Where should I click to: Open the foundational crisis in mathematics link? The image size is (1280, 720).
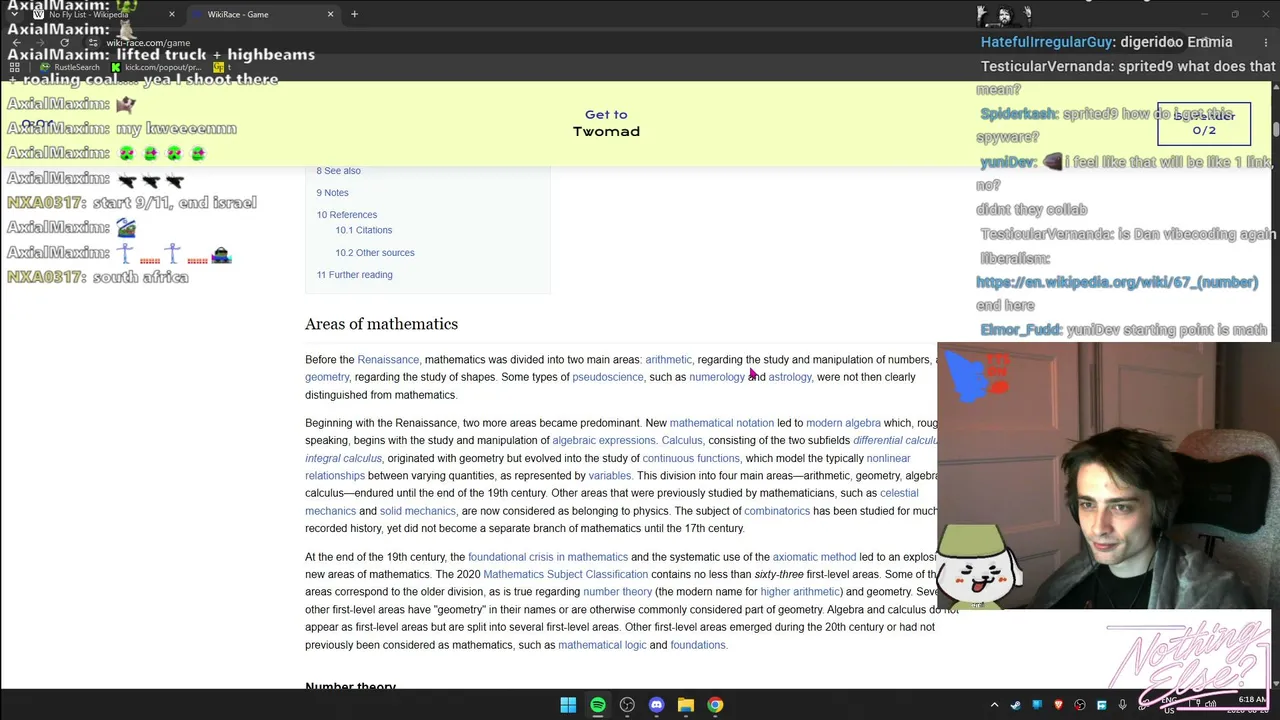tap(548, 557)
